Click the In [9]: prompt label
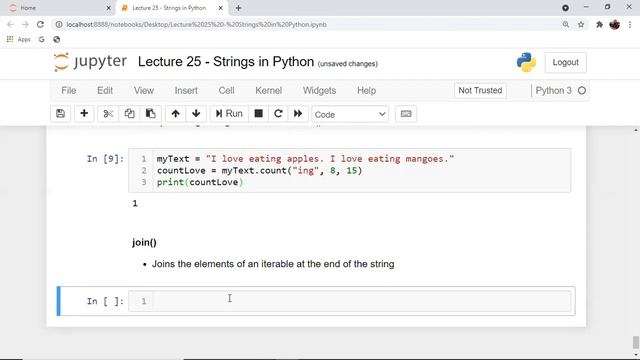 (x=105, y=159)
